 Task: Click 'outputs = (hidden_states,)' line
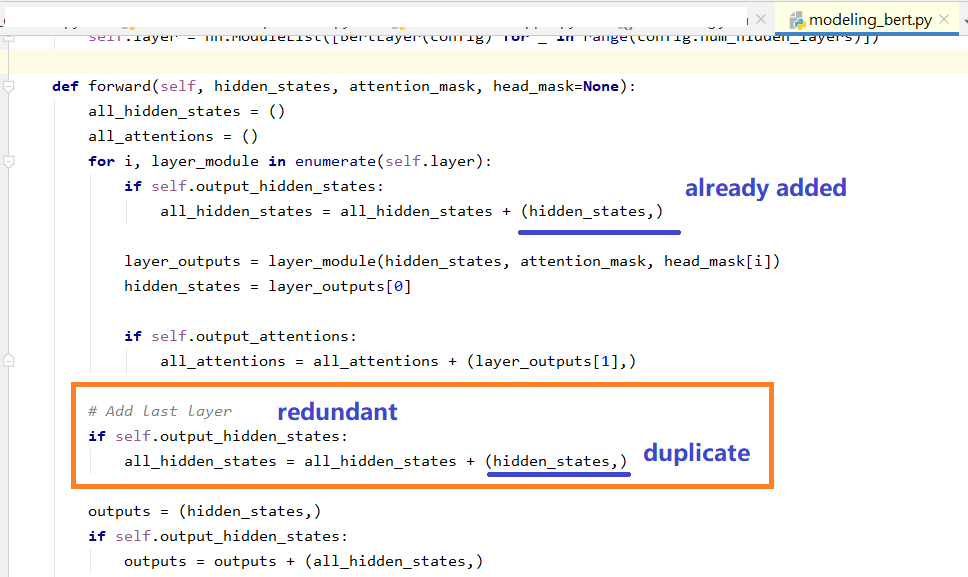[x=204, y=512]
